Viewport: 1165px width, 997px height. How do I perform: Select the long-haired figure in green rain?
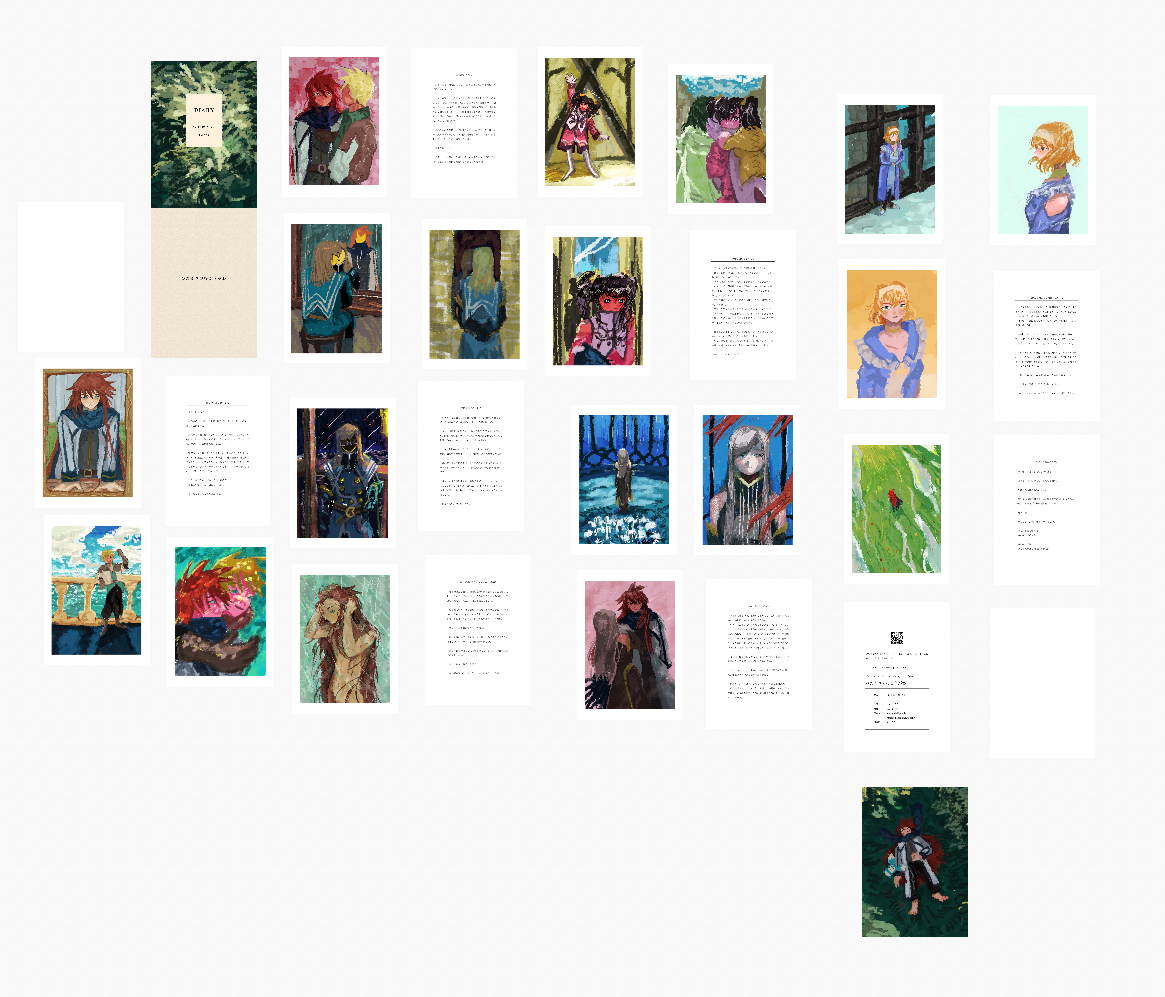click(344, 638)
